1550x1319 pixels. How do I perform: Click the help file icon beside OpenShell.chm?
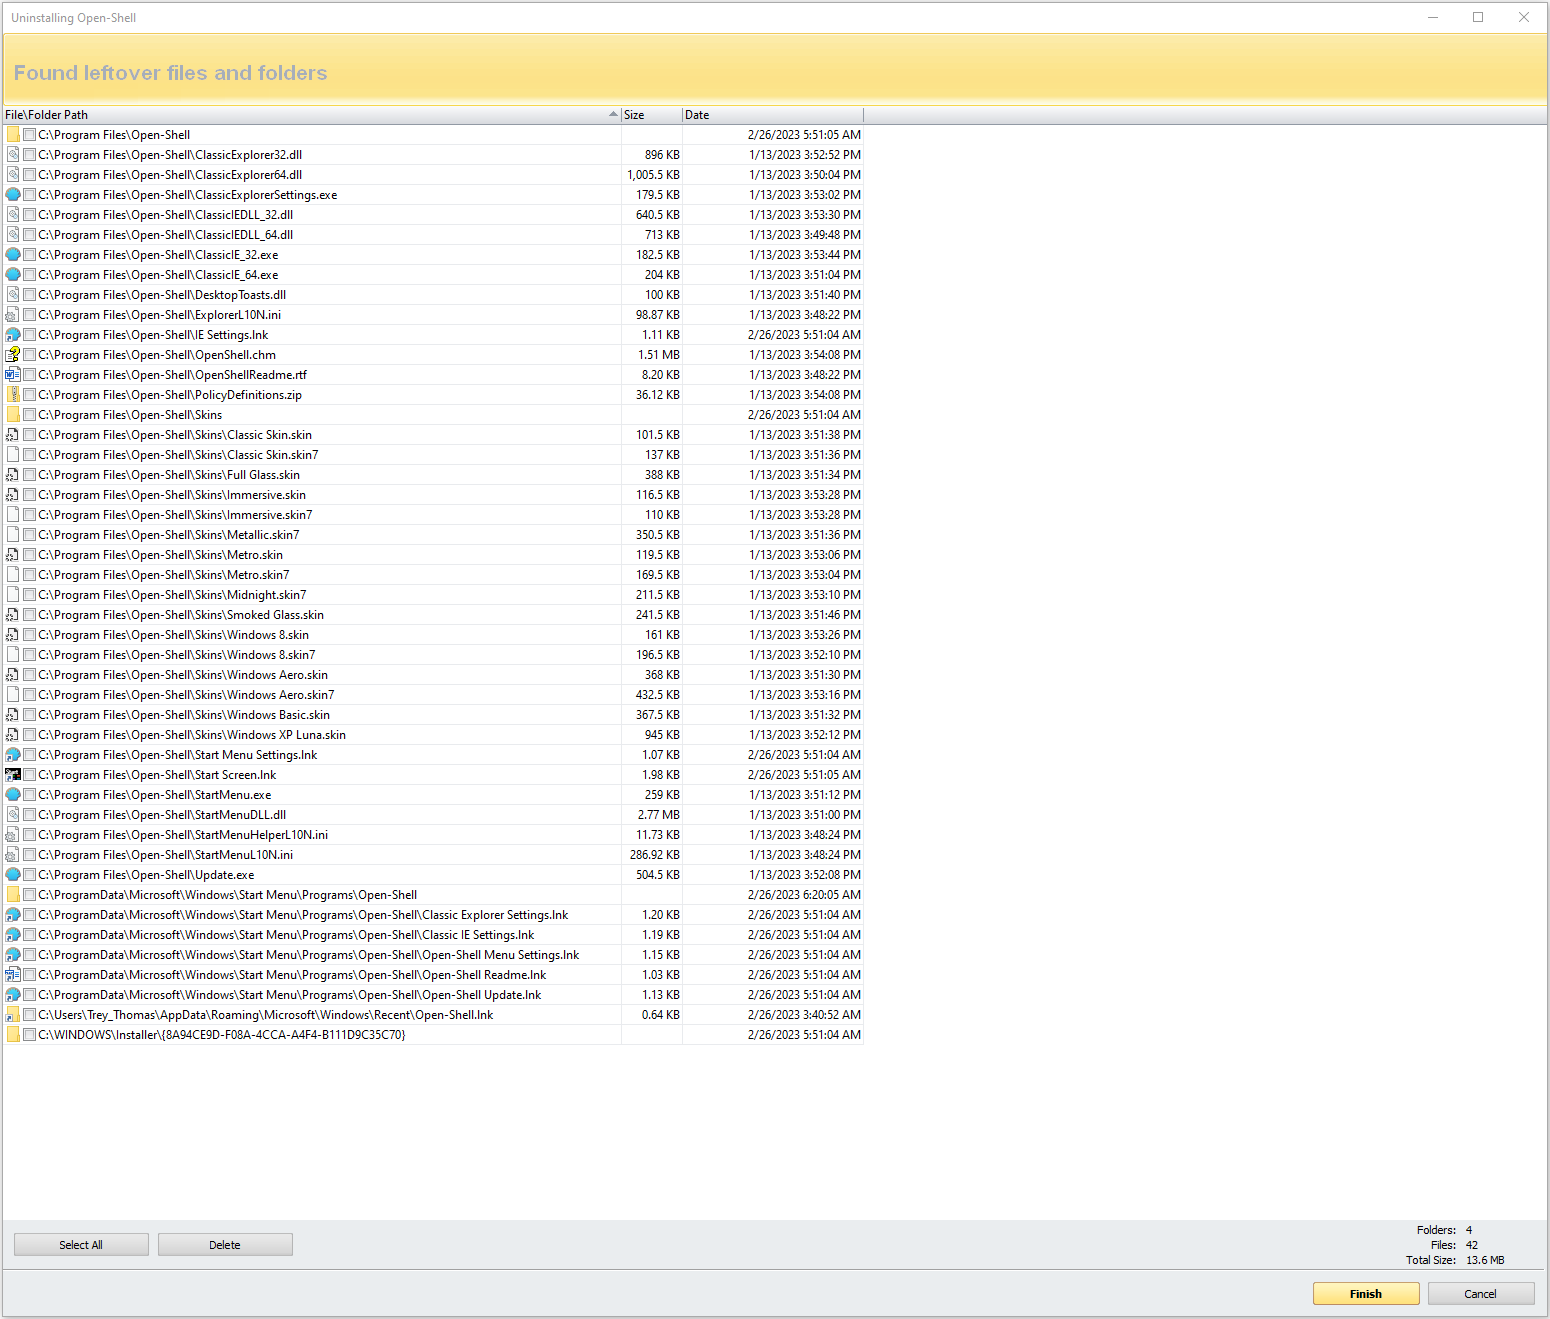pos(13,355)
